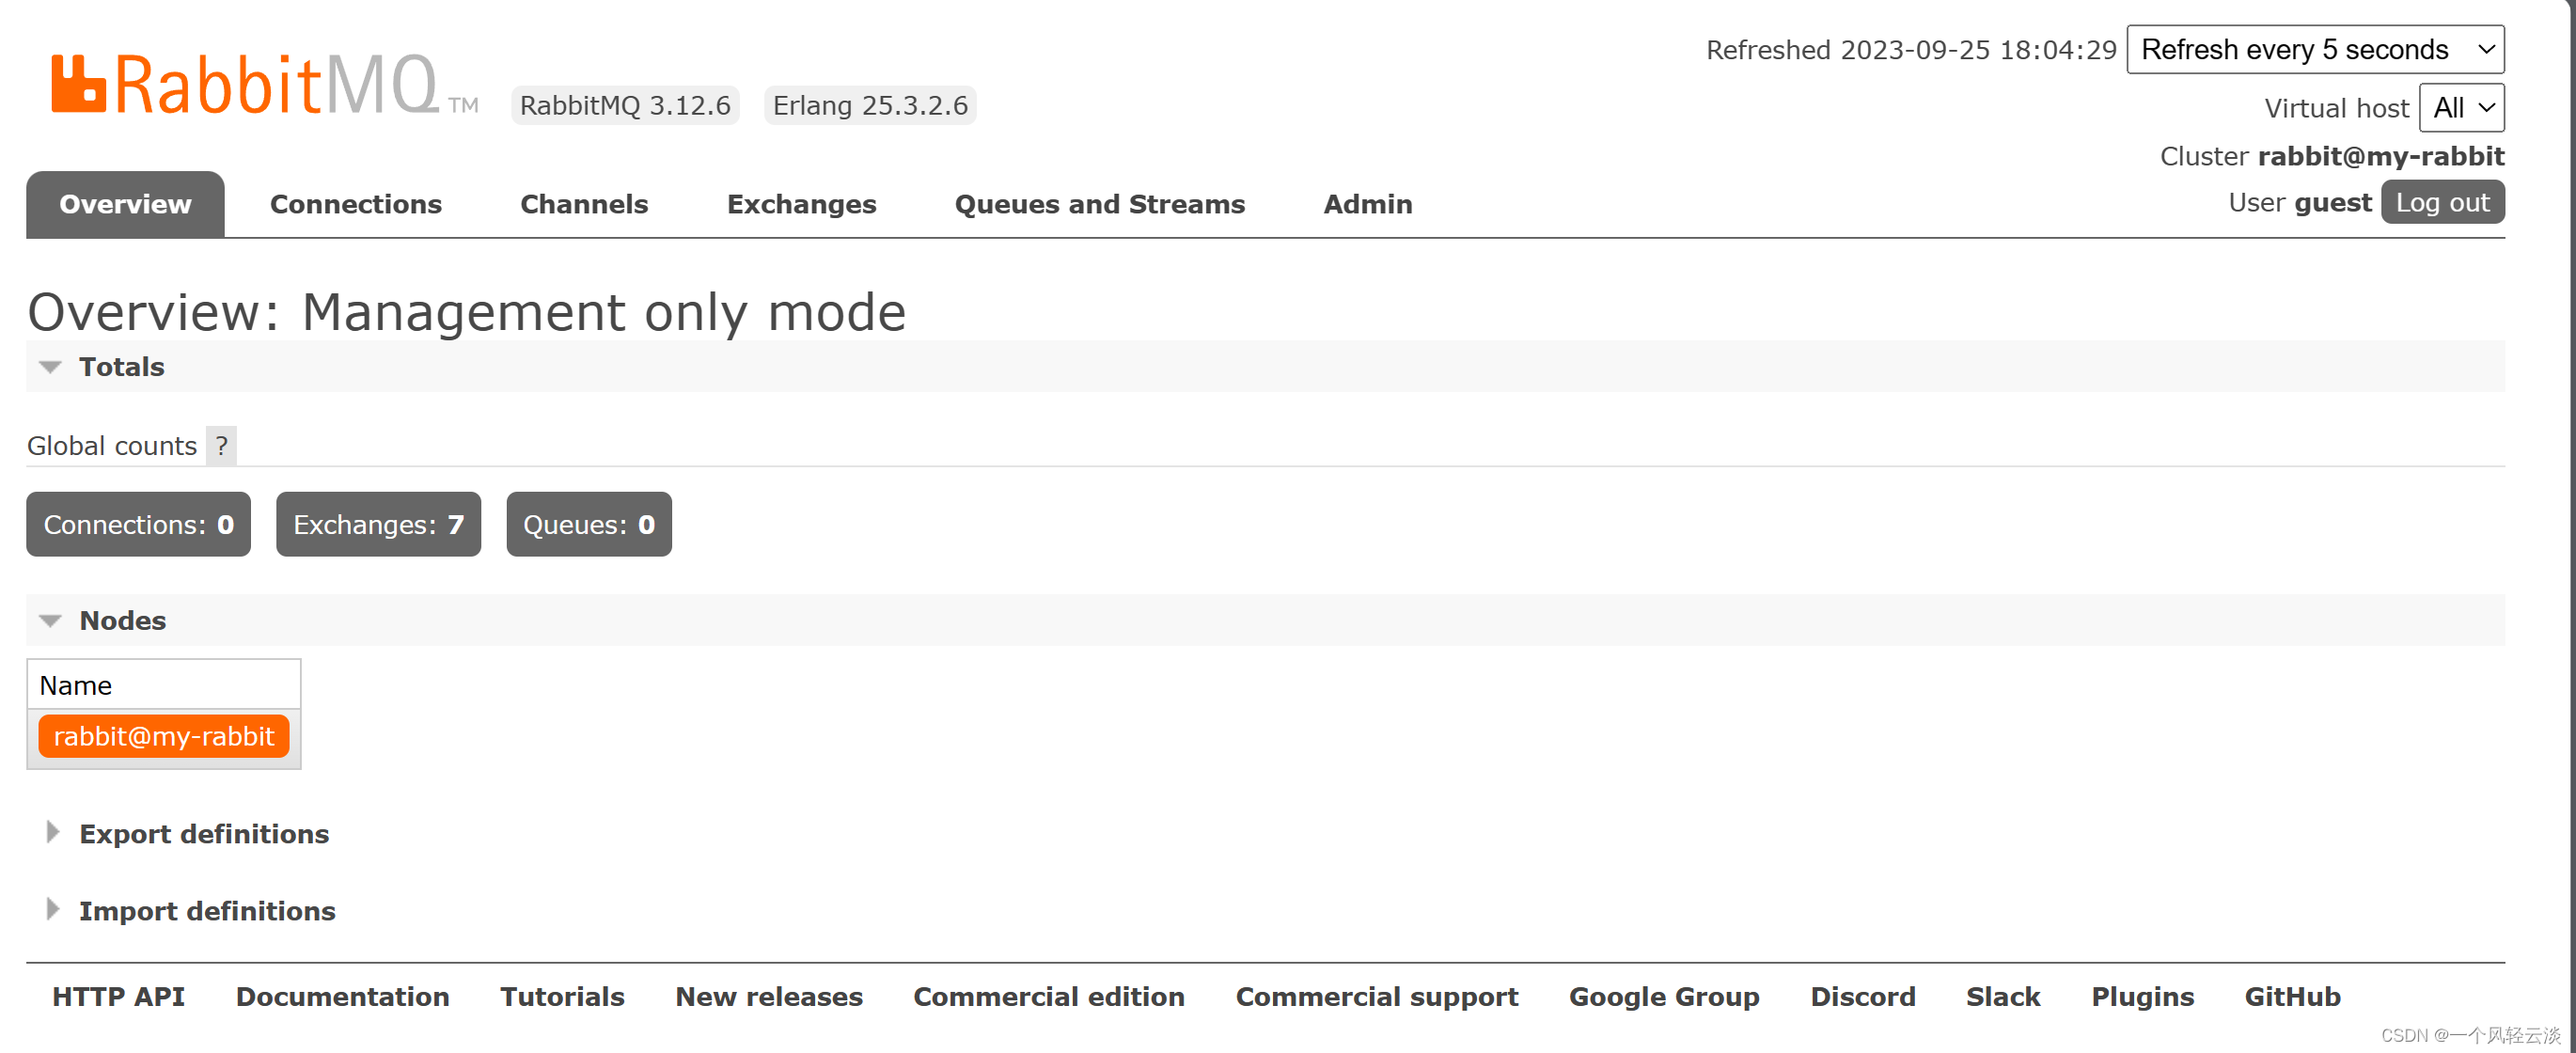Click the Overview: Management only mode heading

pos(466,312)
